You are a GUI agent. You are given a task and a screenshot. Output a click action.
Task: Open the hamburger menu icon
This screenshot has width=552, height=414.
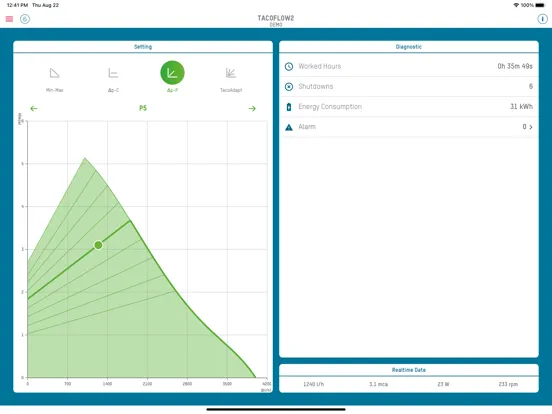click(x=10, y=19)
